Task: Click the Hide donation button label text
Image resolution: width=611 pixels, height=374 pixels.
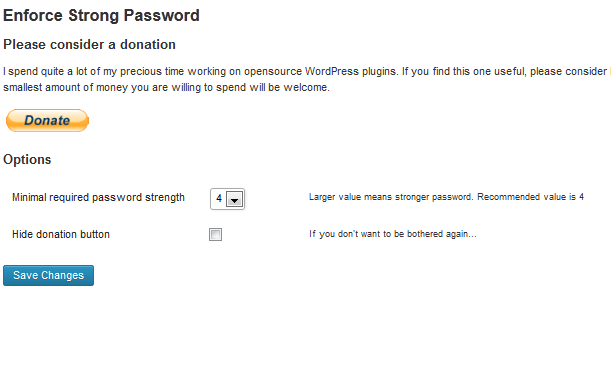Action: coord(61,234)
